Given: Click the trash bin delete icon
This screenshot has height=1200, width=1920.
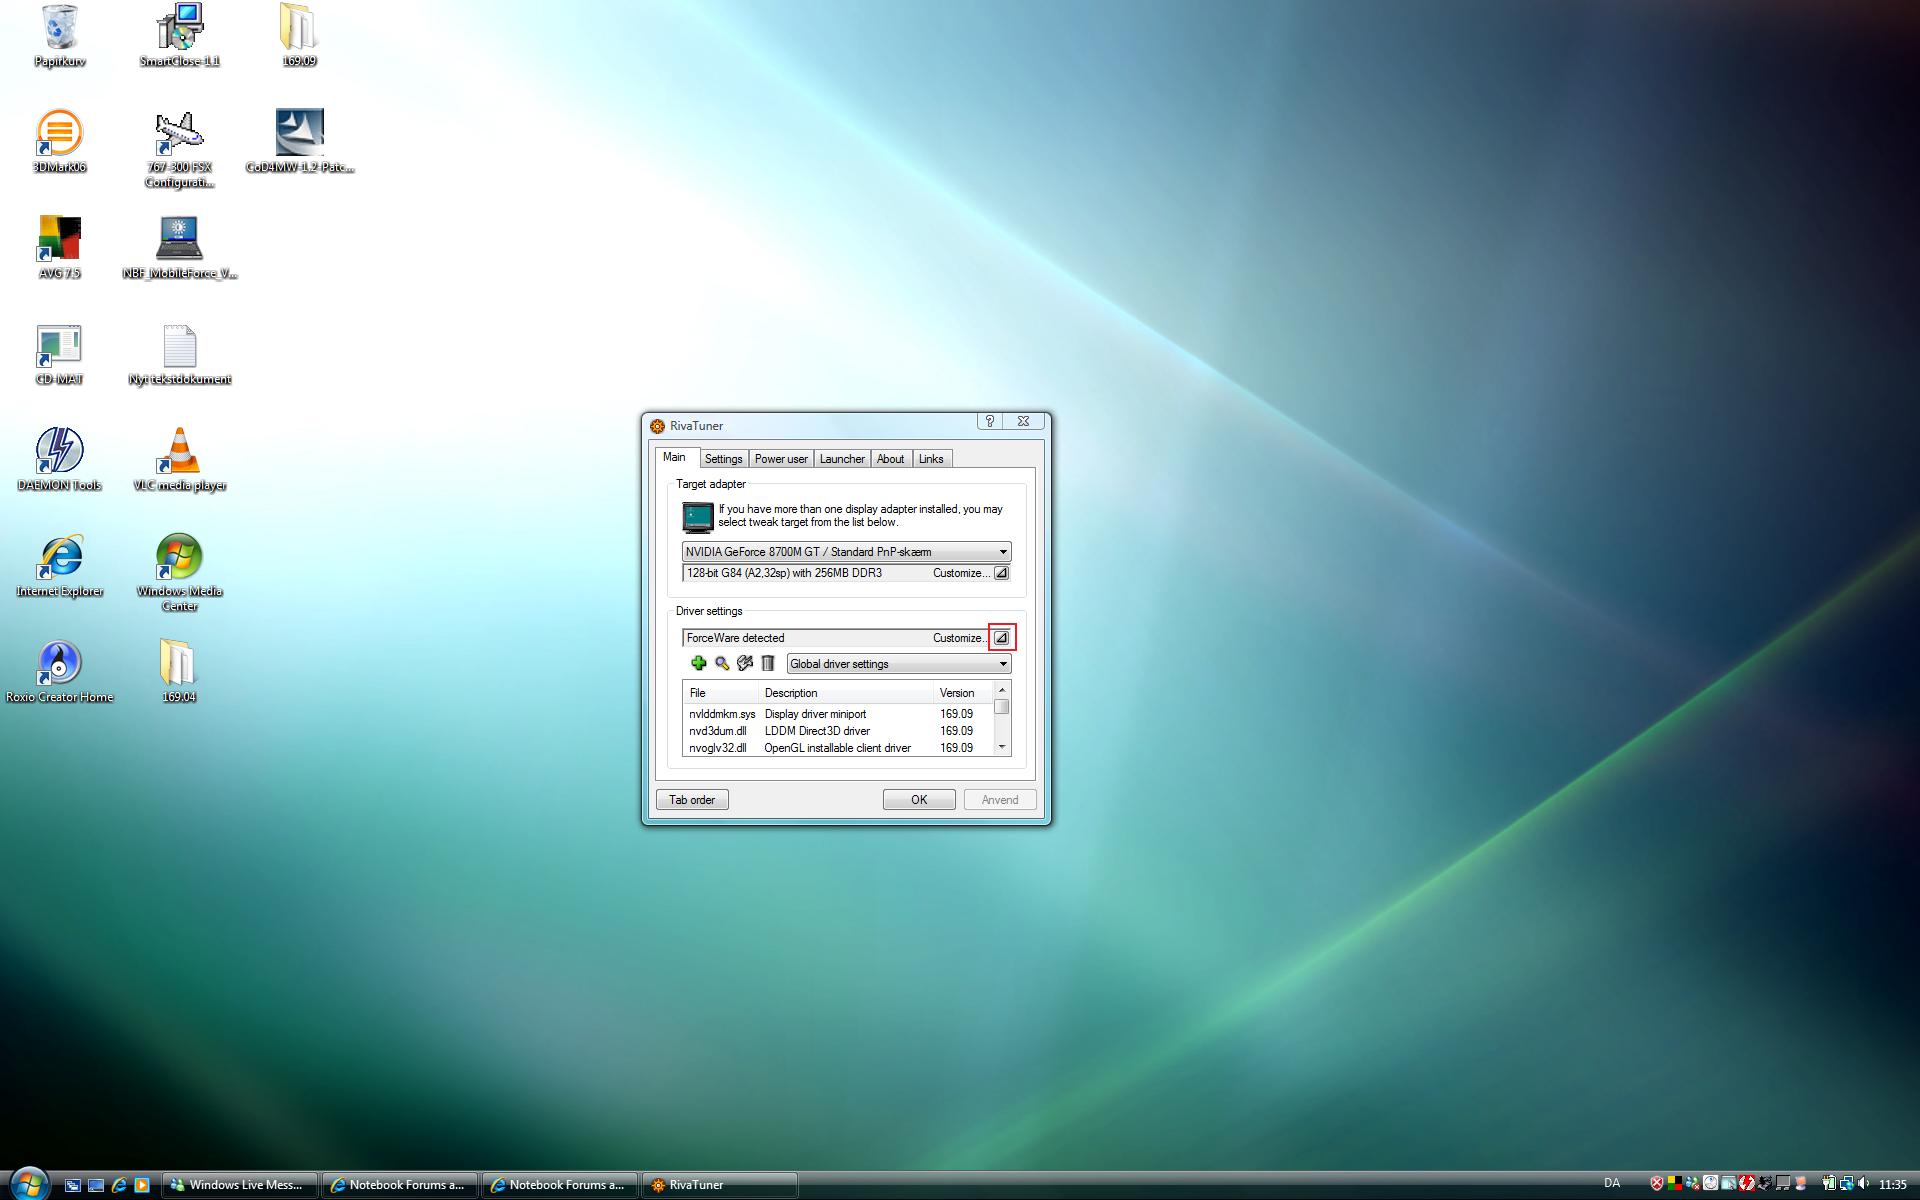Looking at the screenshot, I should point(768,663).
